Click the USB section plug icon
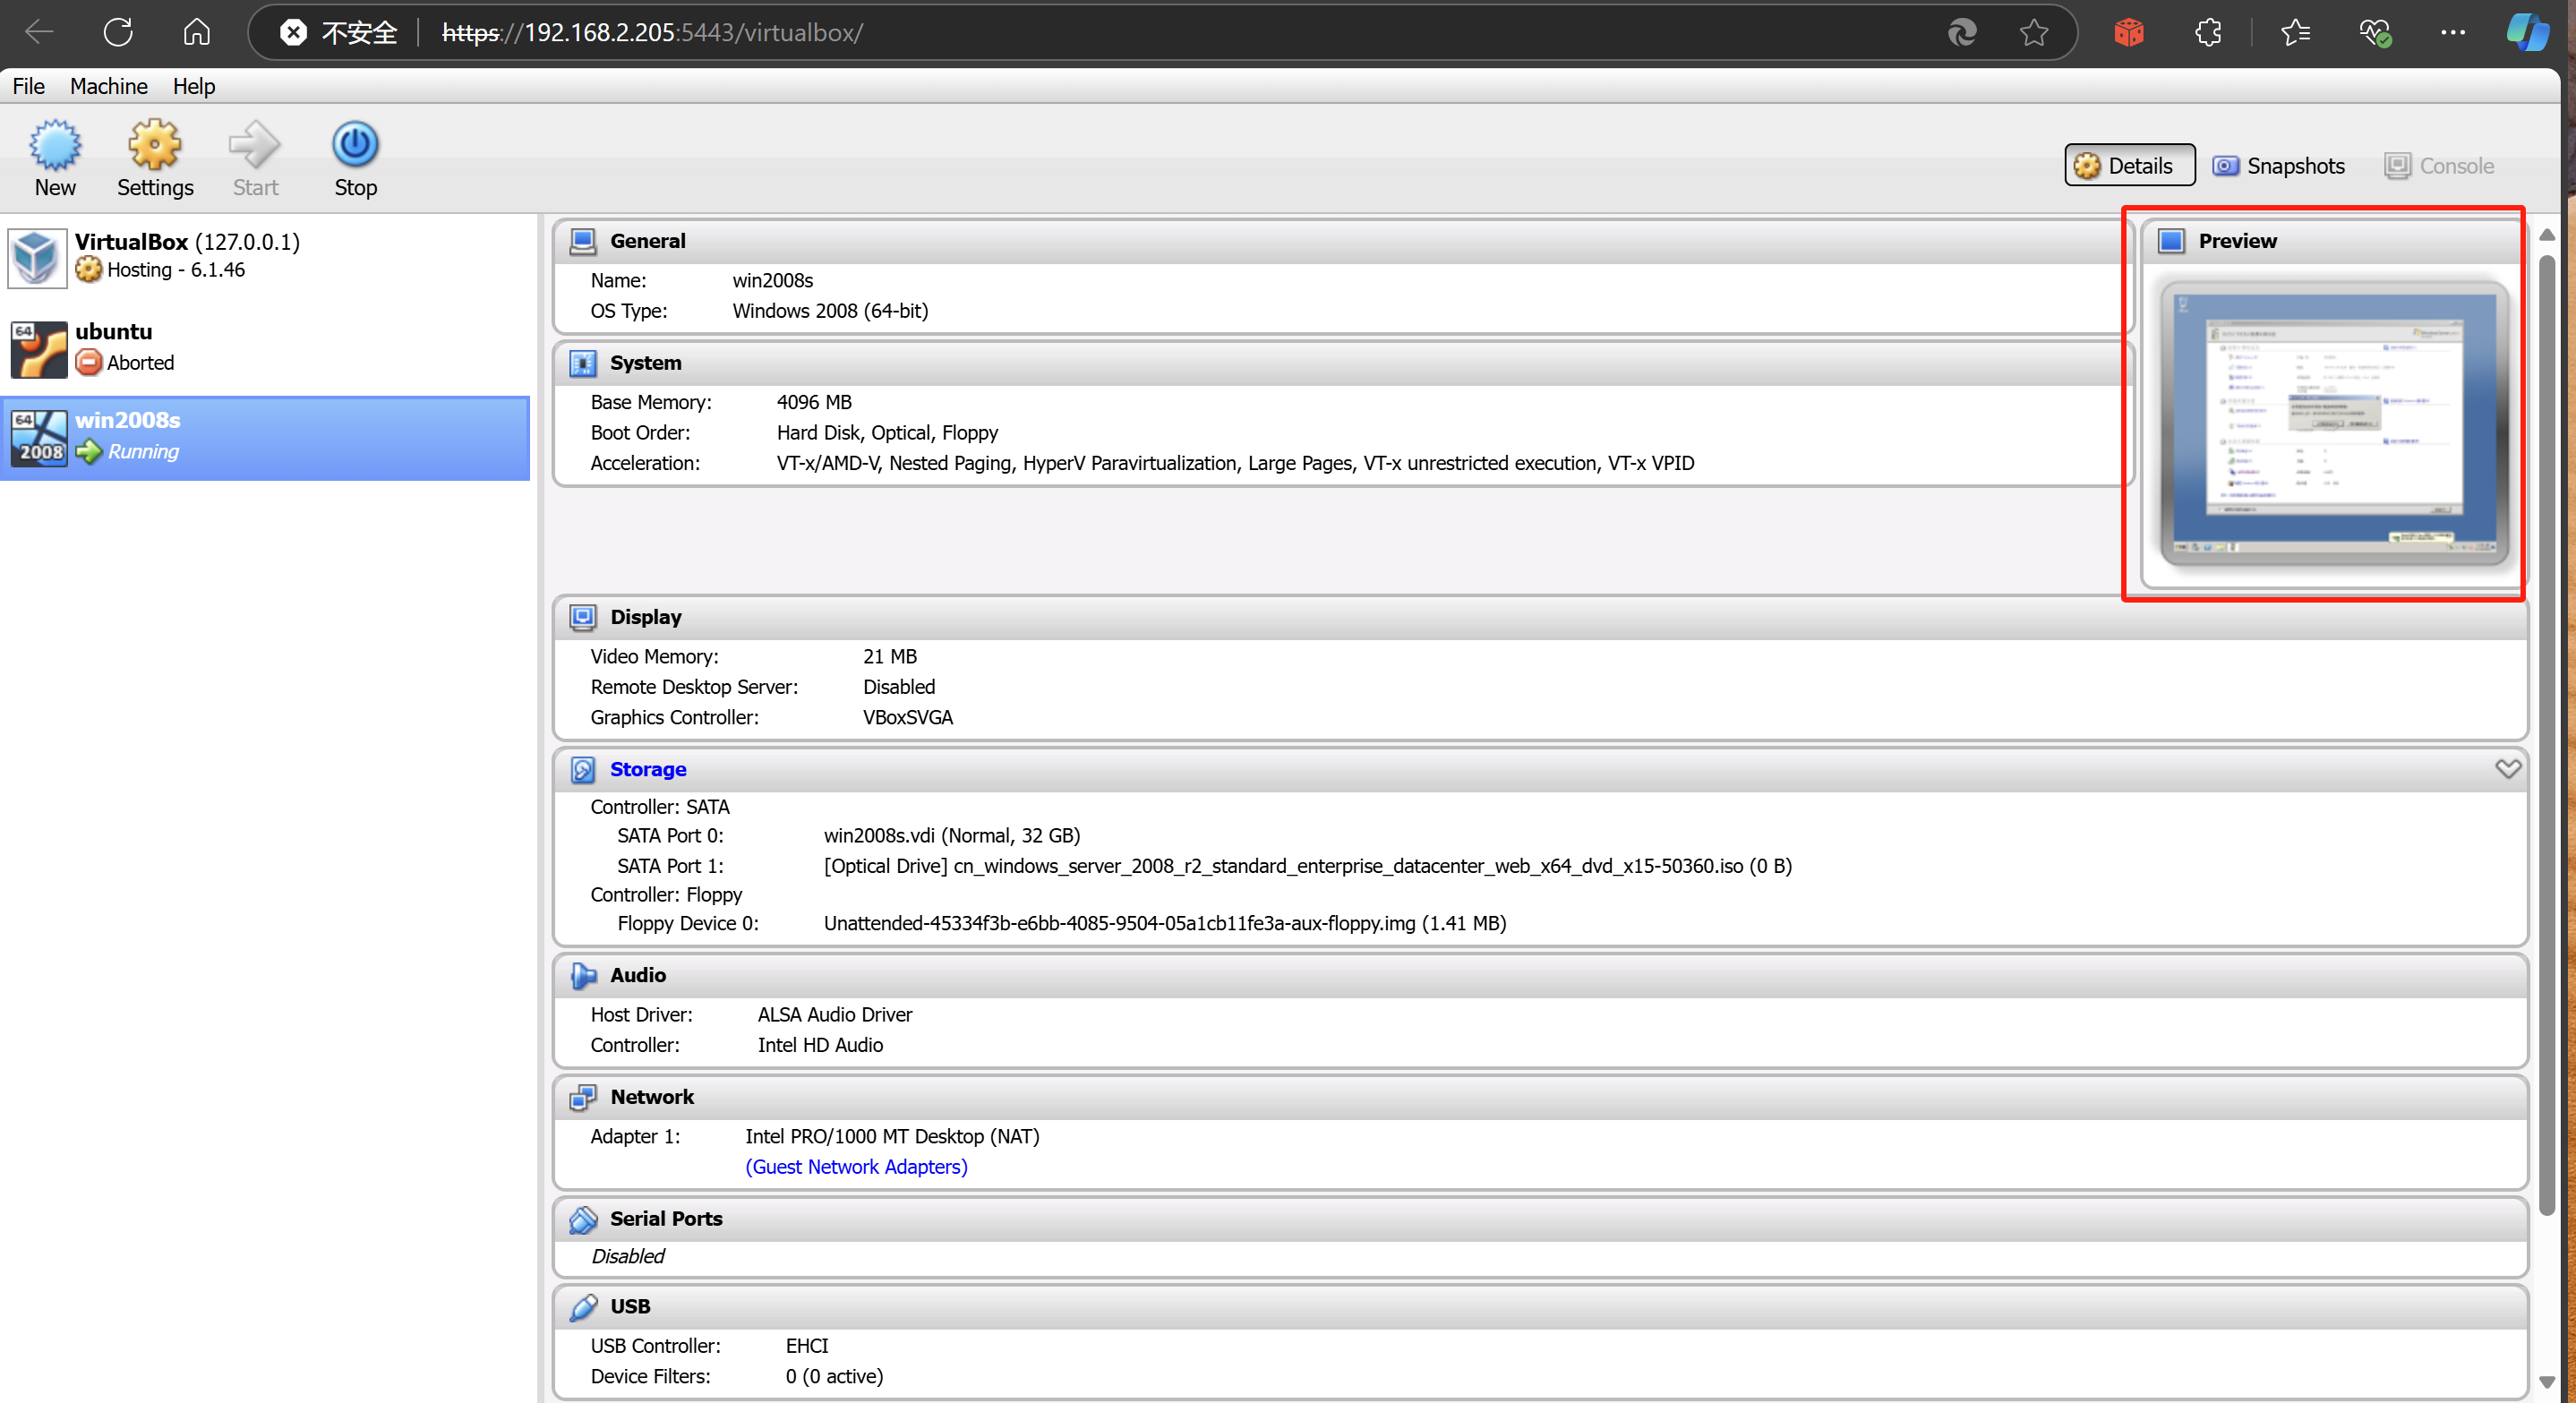This screenshot has width=2576, height=1403. pos(582,1307)
